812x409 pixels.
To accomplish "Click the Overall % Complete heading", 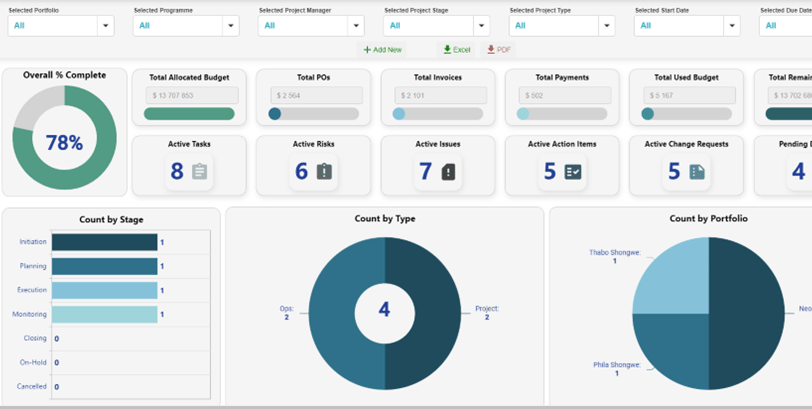I will pos(65,75).
